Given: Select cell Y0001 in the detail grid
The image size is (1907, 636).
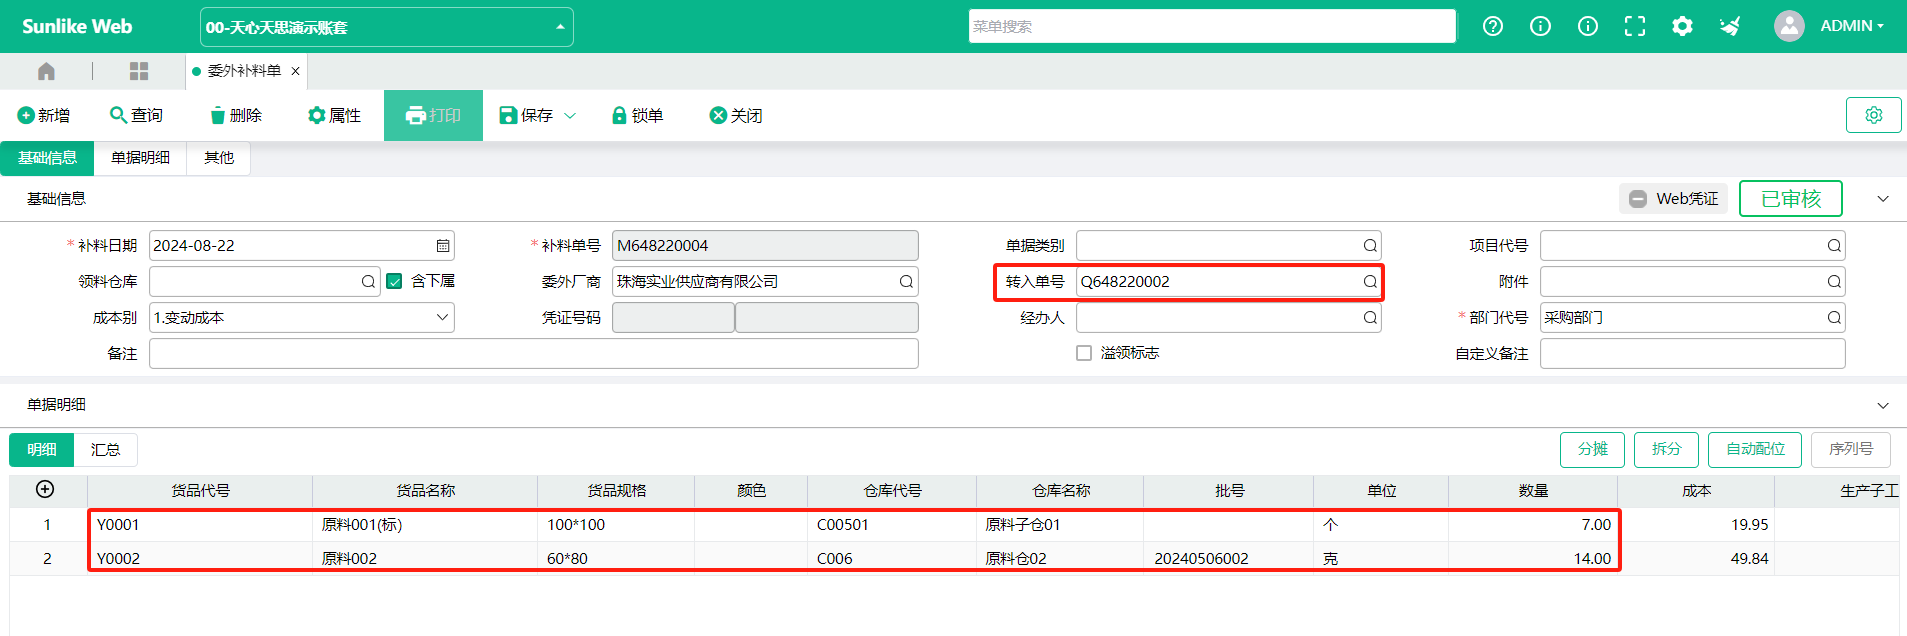Looking at the screenshot, I should tap(200, 525).
